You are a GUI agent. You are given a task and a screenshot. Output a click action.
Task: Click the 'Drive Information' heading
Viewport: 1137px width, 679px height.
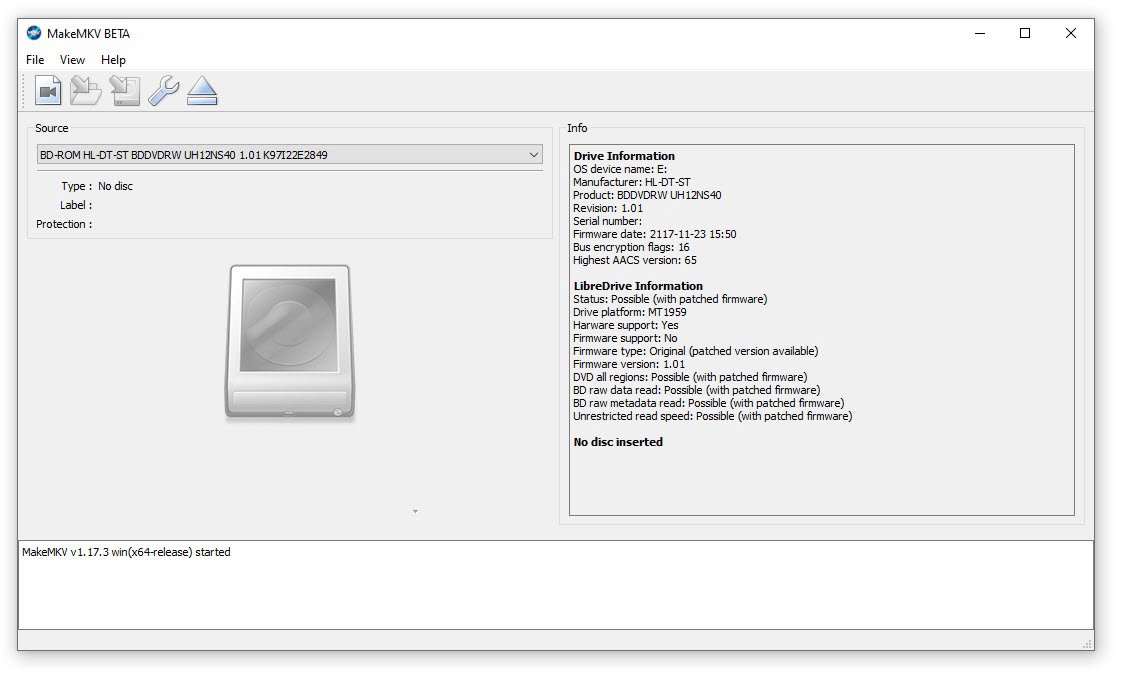pyautogui.click(x=624, y=156)
